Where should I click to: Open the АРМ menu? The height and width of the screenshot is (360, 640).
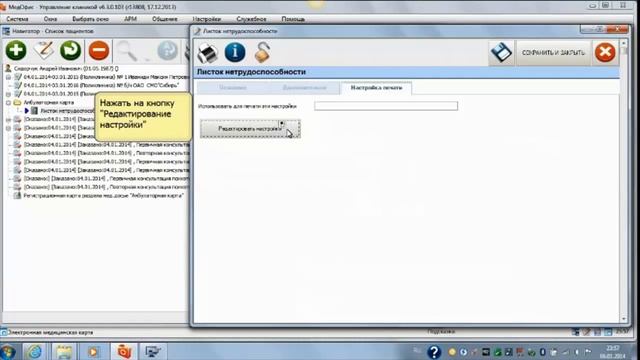coord(130,19)
